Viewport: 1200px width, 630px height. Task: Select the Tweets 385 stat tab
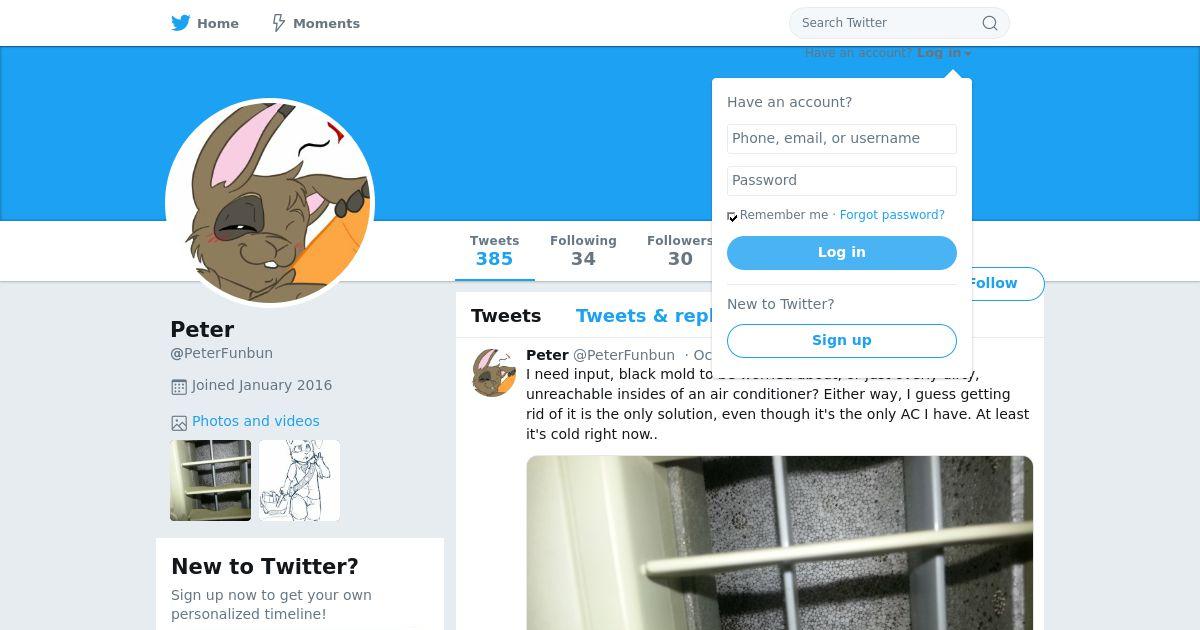pos(494,251)
